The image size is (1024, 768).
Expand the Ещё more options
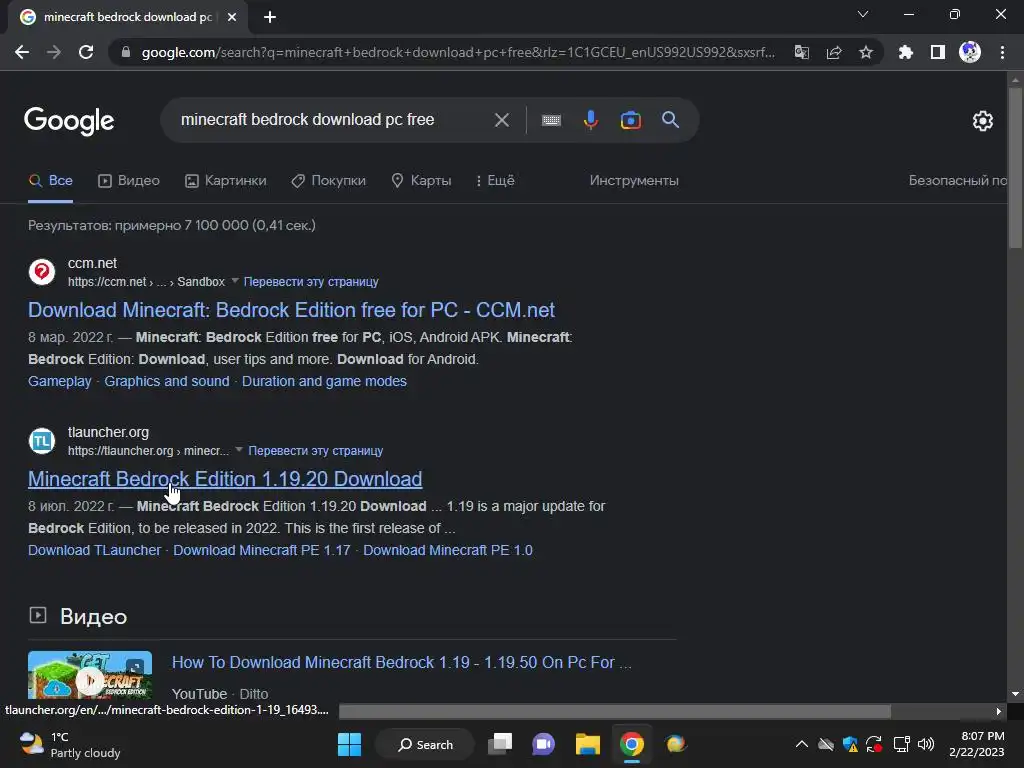click(x=495, y=181)
